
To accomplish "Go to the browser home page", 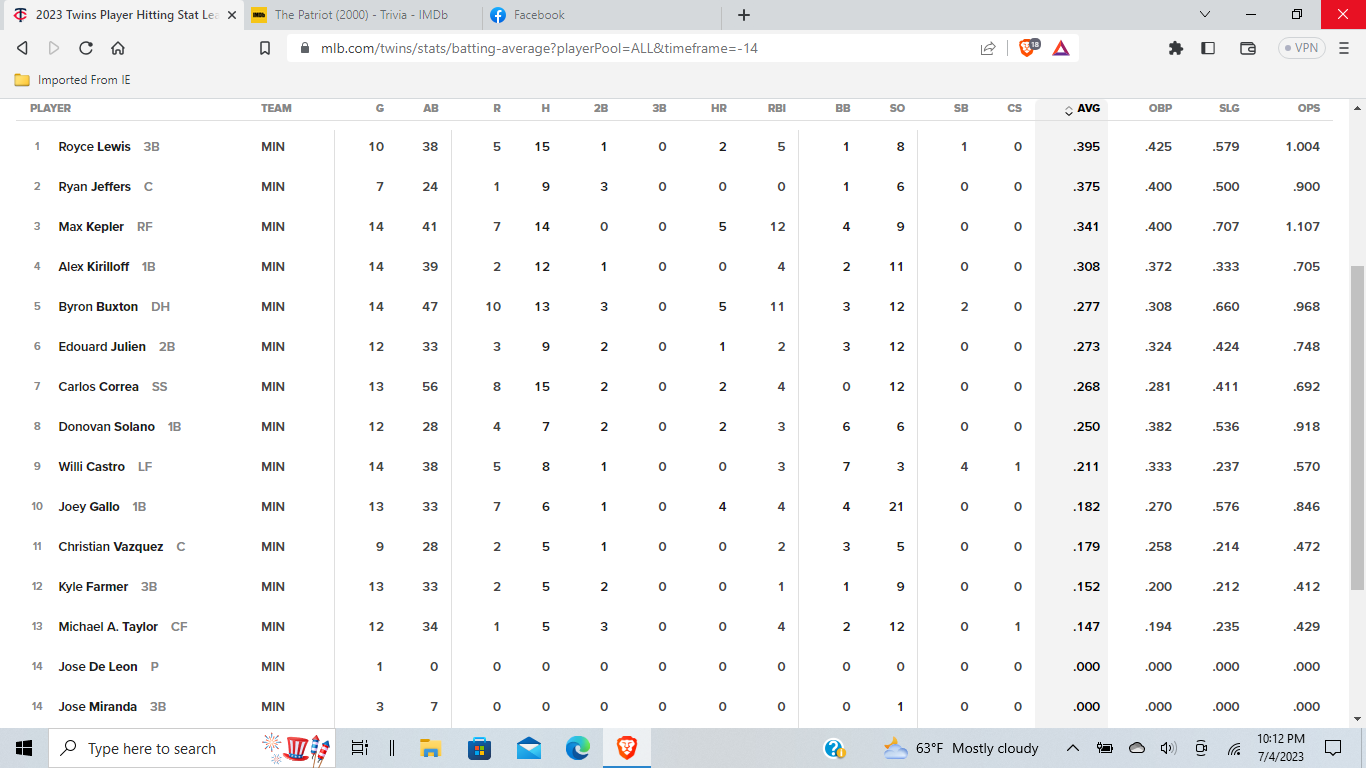I will 118,48.
